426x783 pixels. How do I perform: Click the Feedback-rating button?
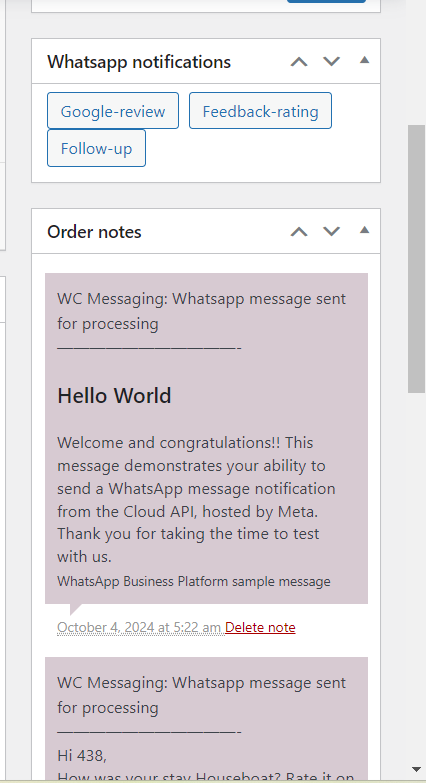tap(260, 111)
